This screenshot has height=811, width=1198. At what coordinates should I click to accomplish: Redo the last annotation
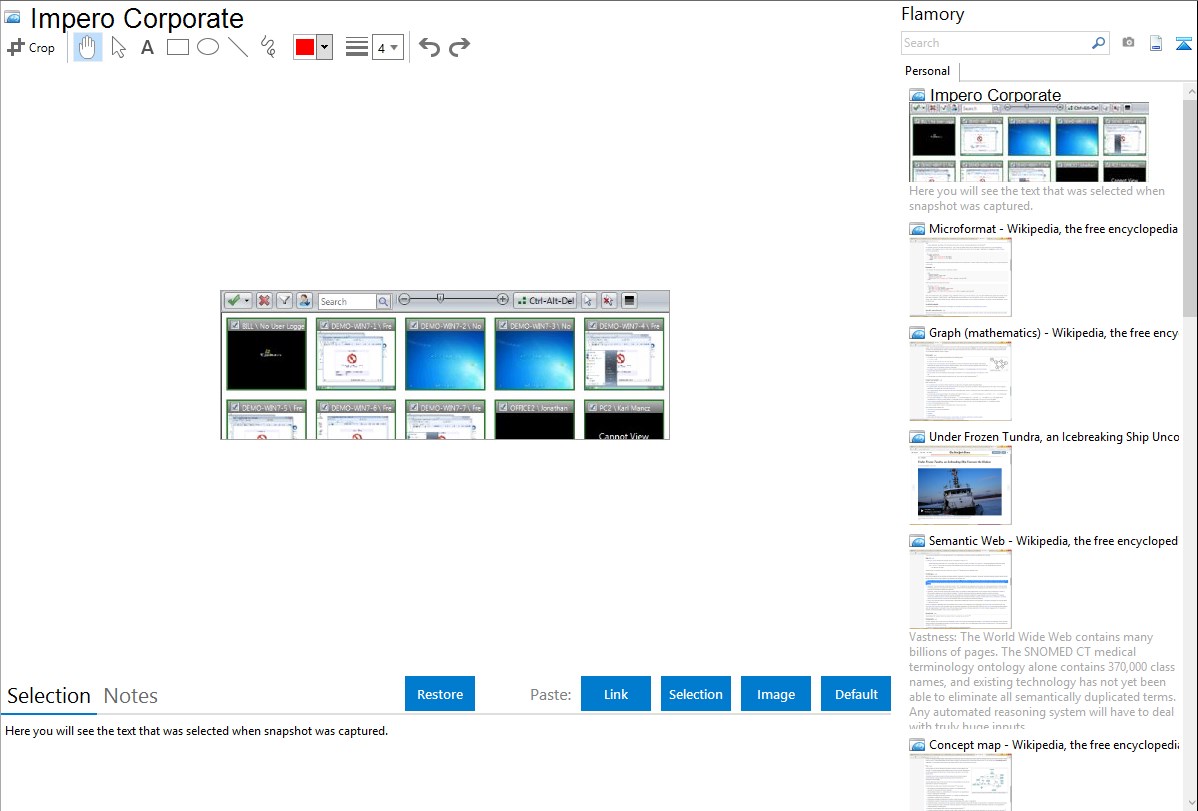point(459,47)
